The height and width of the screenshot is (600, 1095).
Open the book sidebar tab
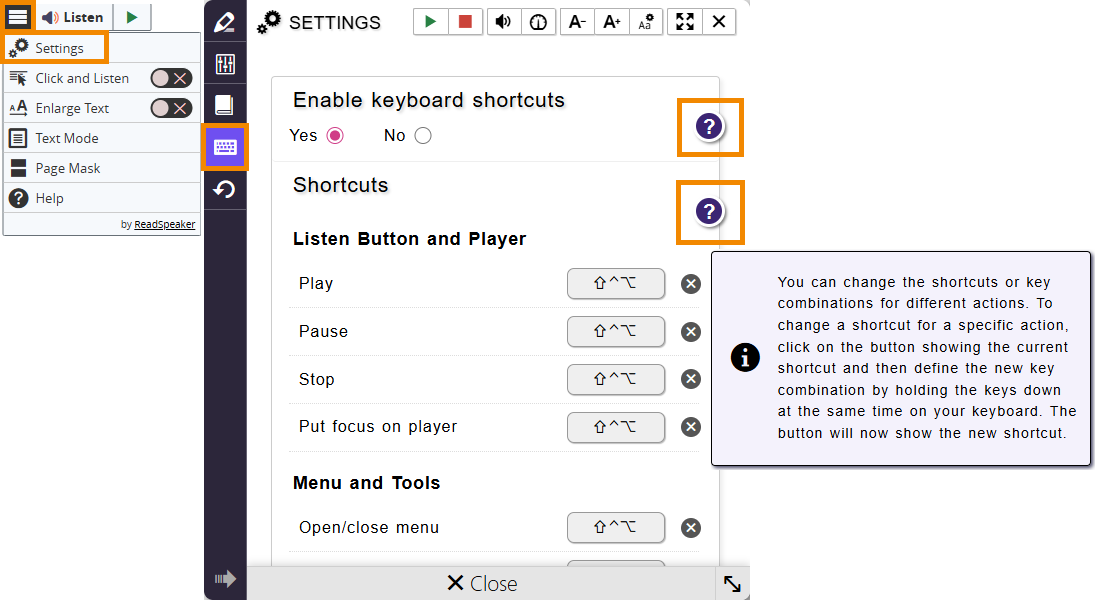(x=225, y=106)
